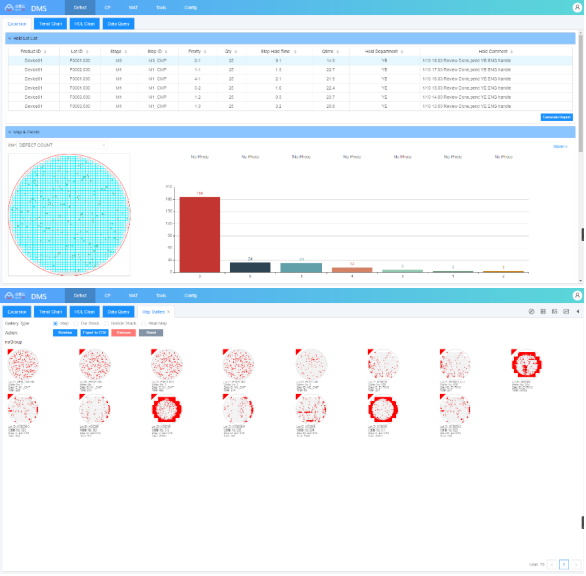The width and height of the screenshot is (586, 576).
Task: Open the user profile icon in top header
Action: (577, 7)
